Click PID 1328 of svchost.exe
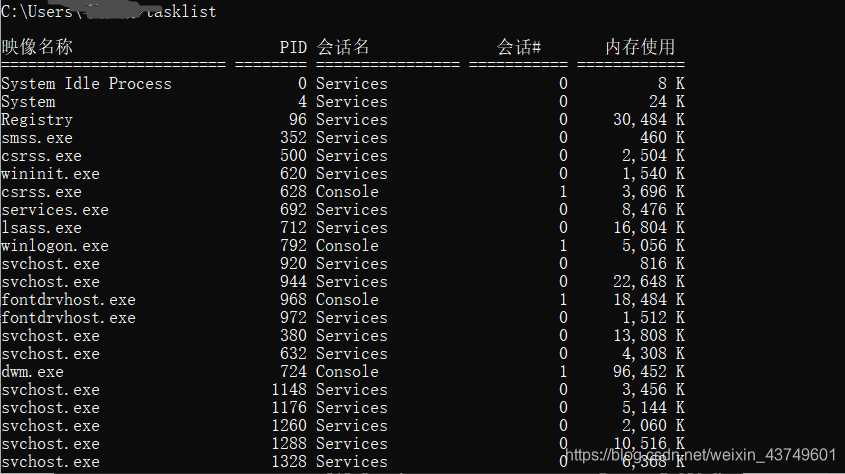This screenshot has height=474, width=845. [x=289, y=462]
